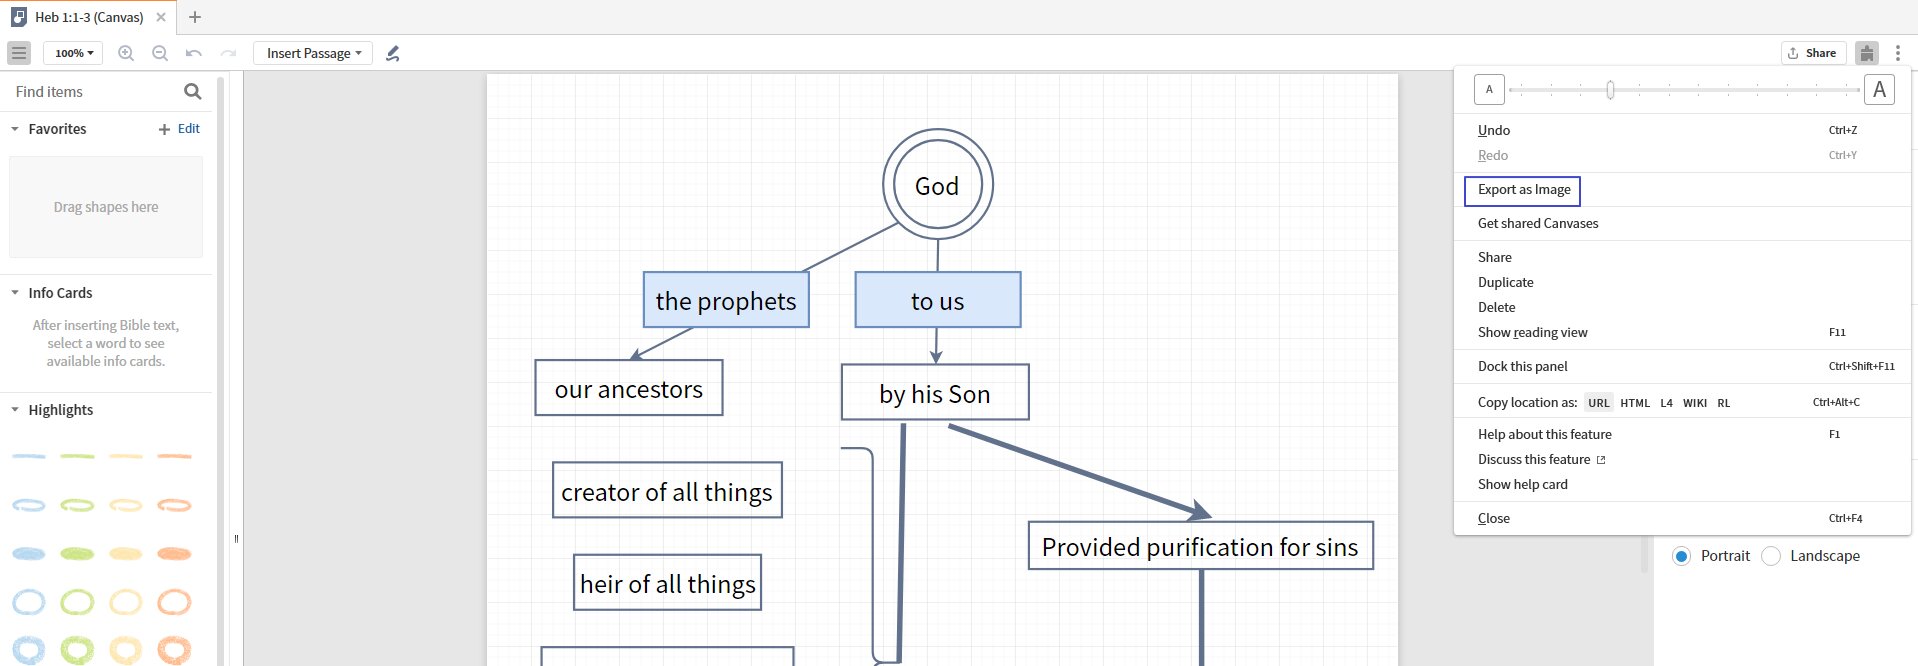Select Dock this panel menu item
This screenshot has width=1918, height=666.
(1522, 366)
